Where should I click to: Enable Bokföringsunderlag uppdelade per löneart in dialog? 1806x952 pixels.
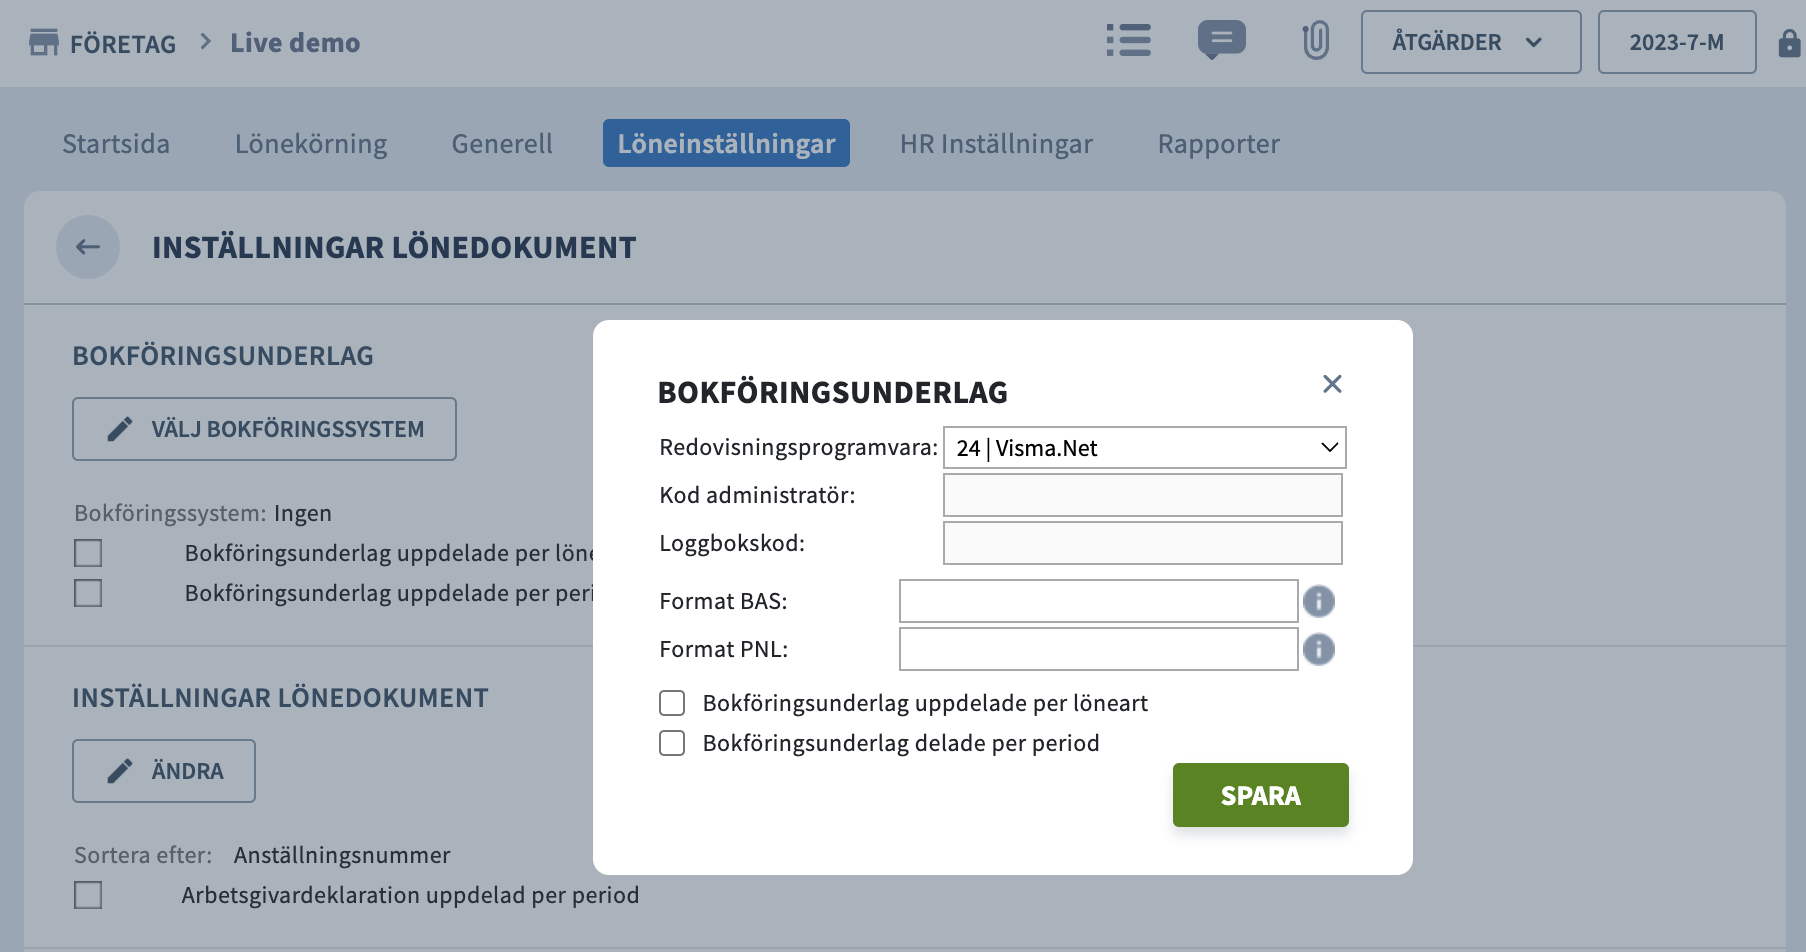click(x=672, y=703)
